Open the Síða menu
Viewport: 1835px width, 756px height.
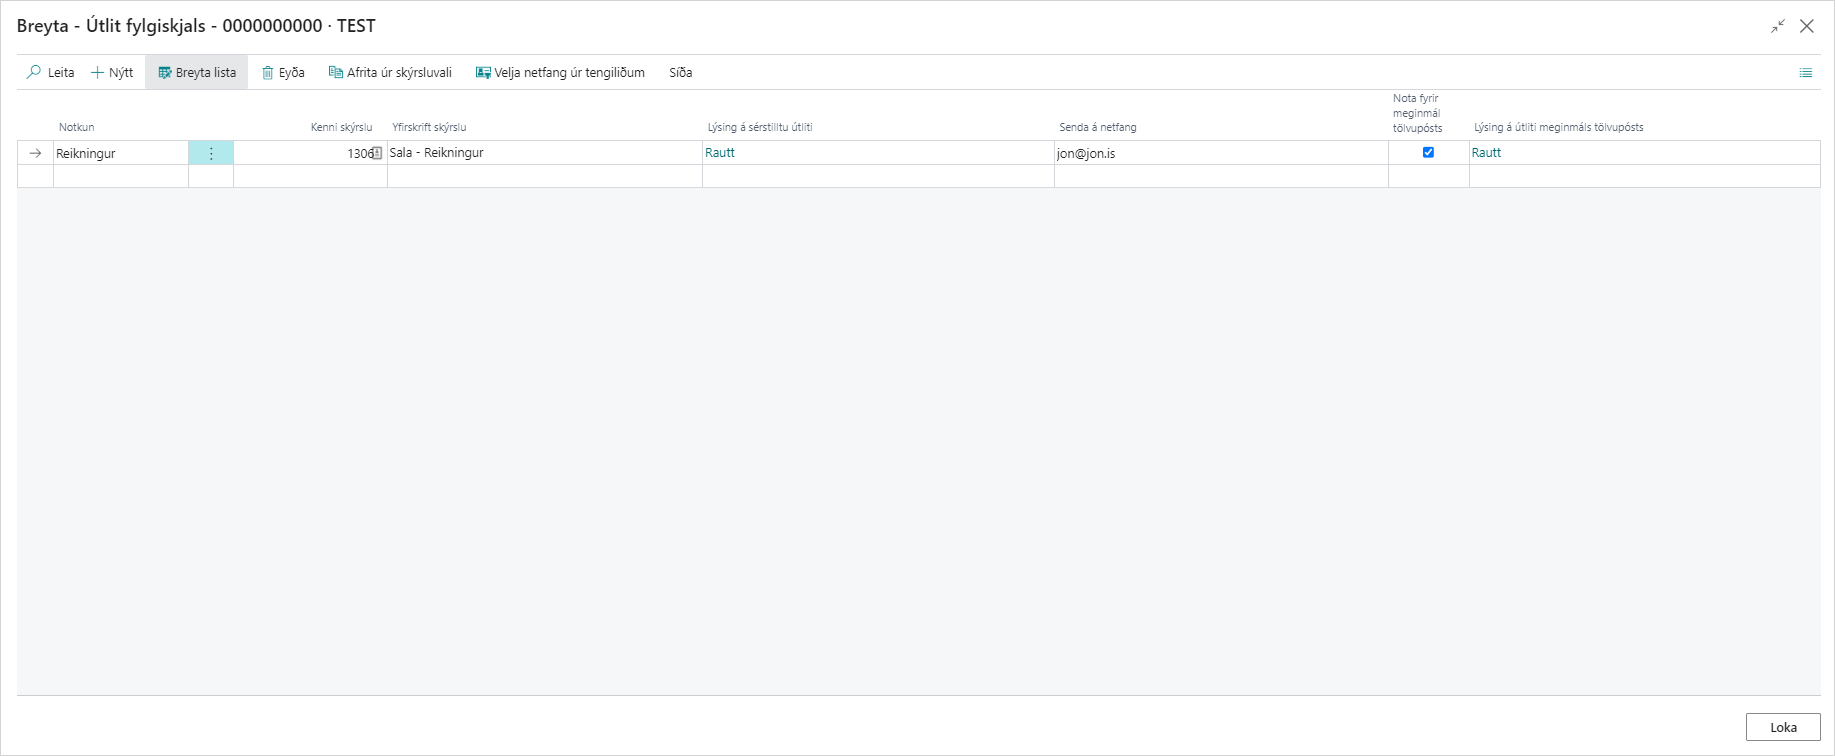tap(680, 72)
